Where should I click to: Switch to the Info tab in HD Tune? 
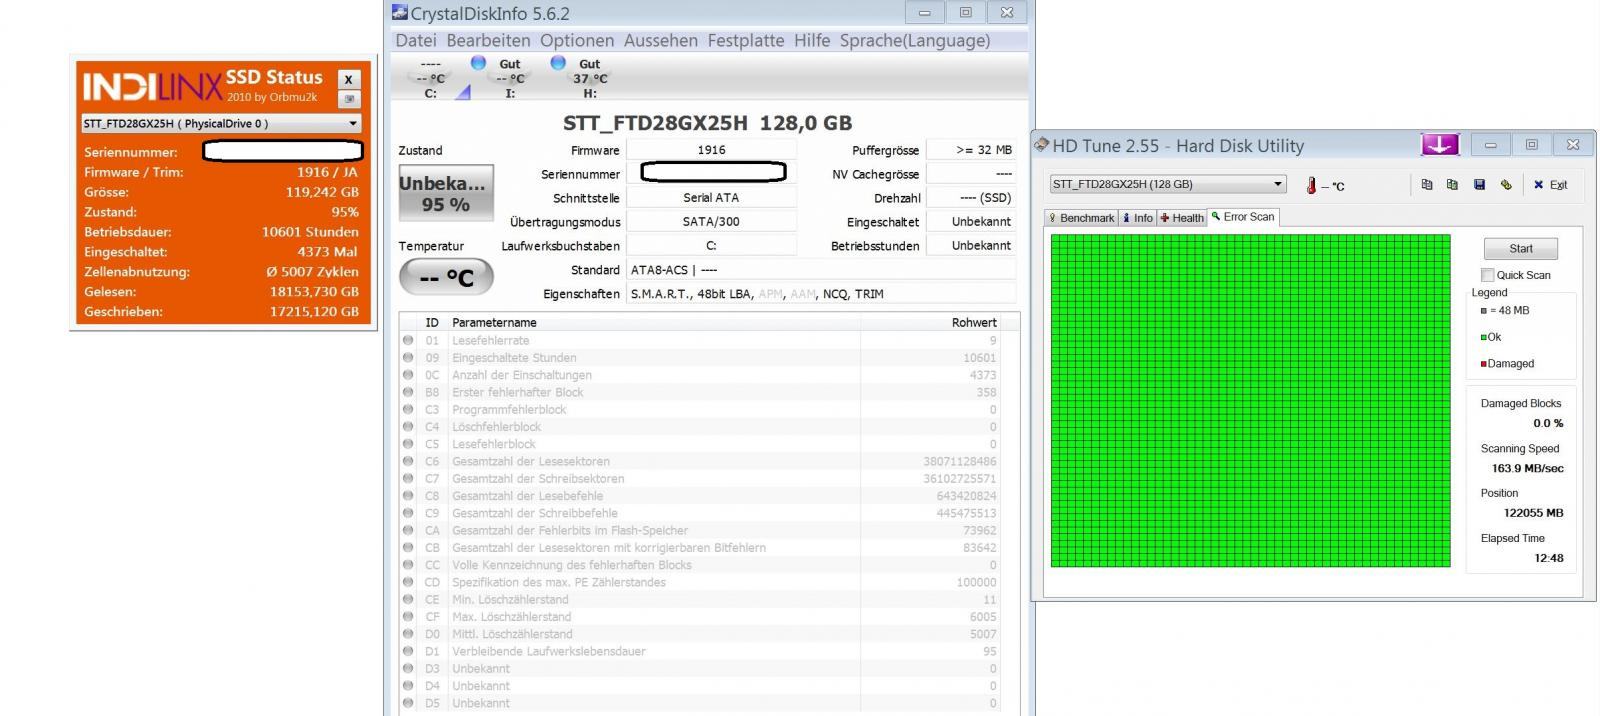tap(1137, 218)
